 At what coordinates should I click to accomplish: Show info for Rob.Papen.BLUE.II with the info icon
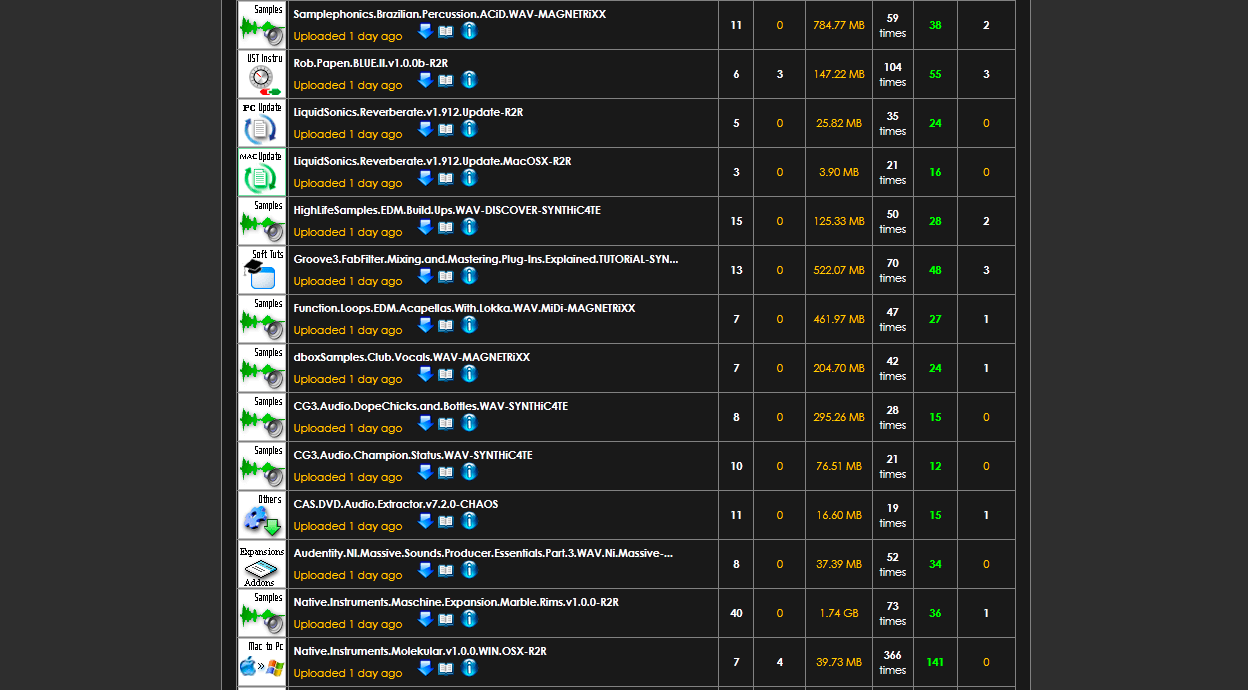(469, 80)
